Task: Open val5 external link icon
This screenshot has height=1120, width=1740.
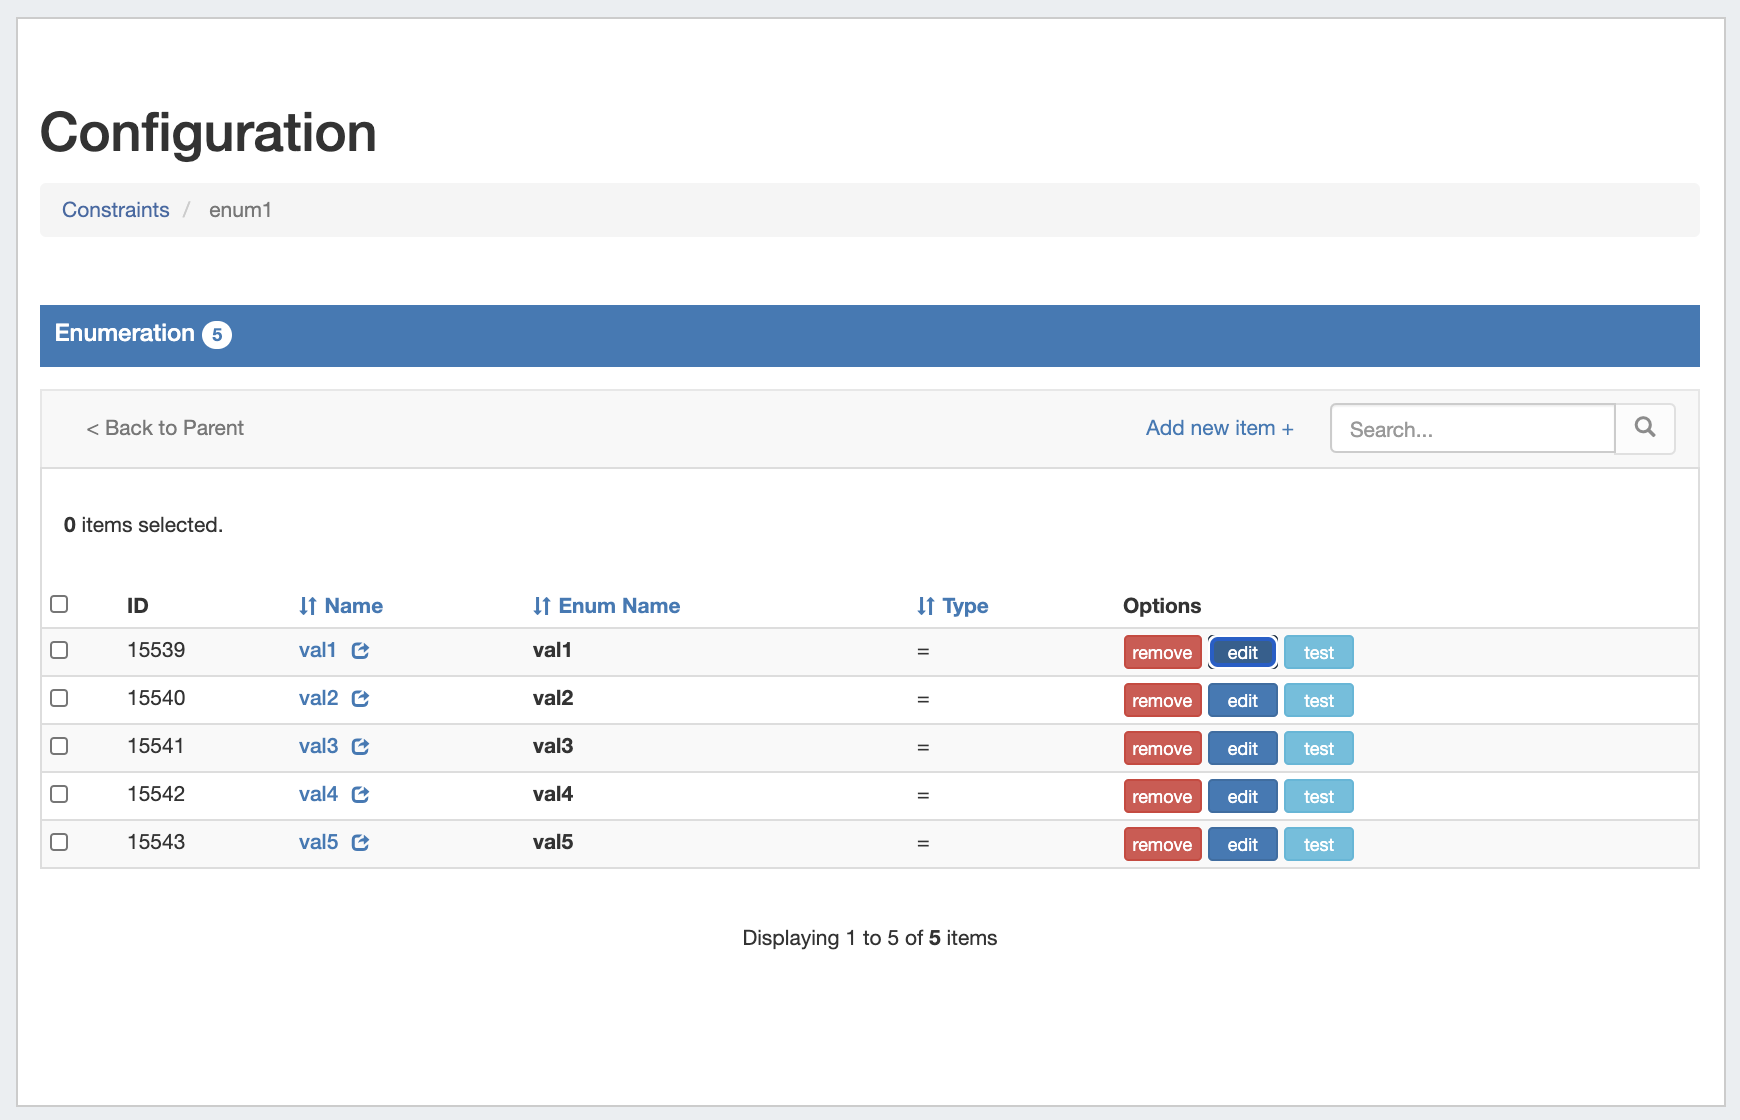Action: tap(361, 843)
